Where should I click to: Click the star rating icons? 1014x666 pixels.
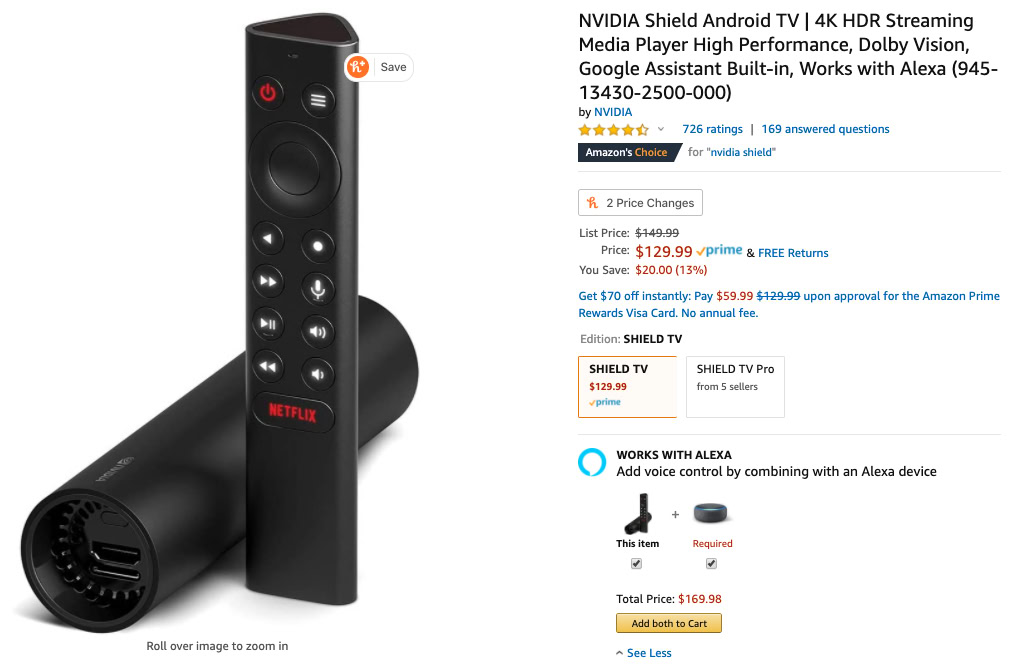coord(613,129)
